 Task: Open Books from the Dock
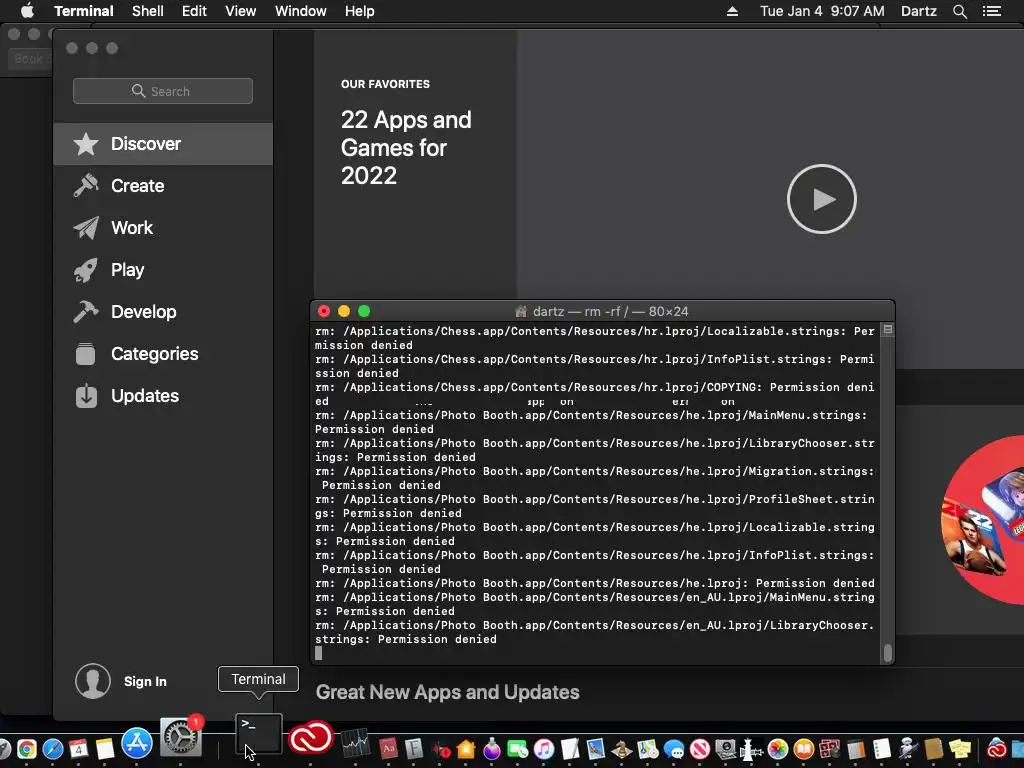coord(804,749)
